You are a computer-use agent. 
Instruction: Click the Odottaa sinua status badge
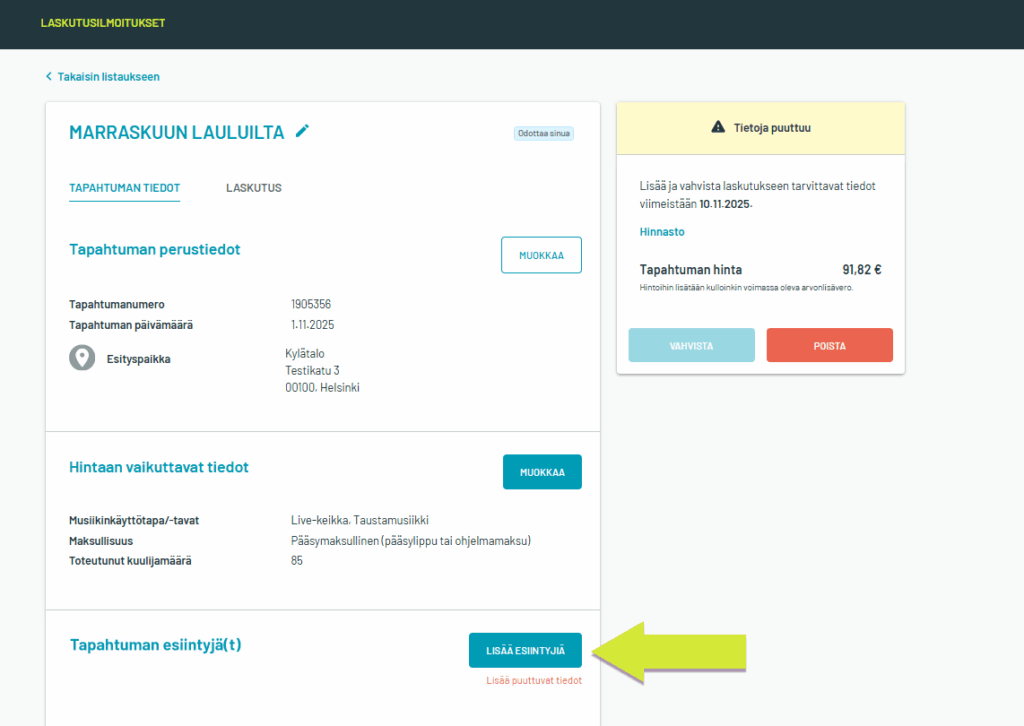pos(543,133)
